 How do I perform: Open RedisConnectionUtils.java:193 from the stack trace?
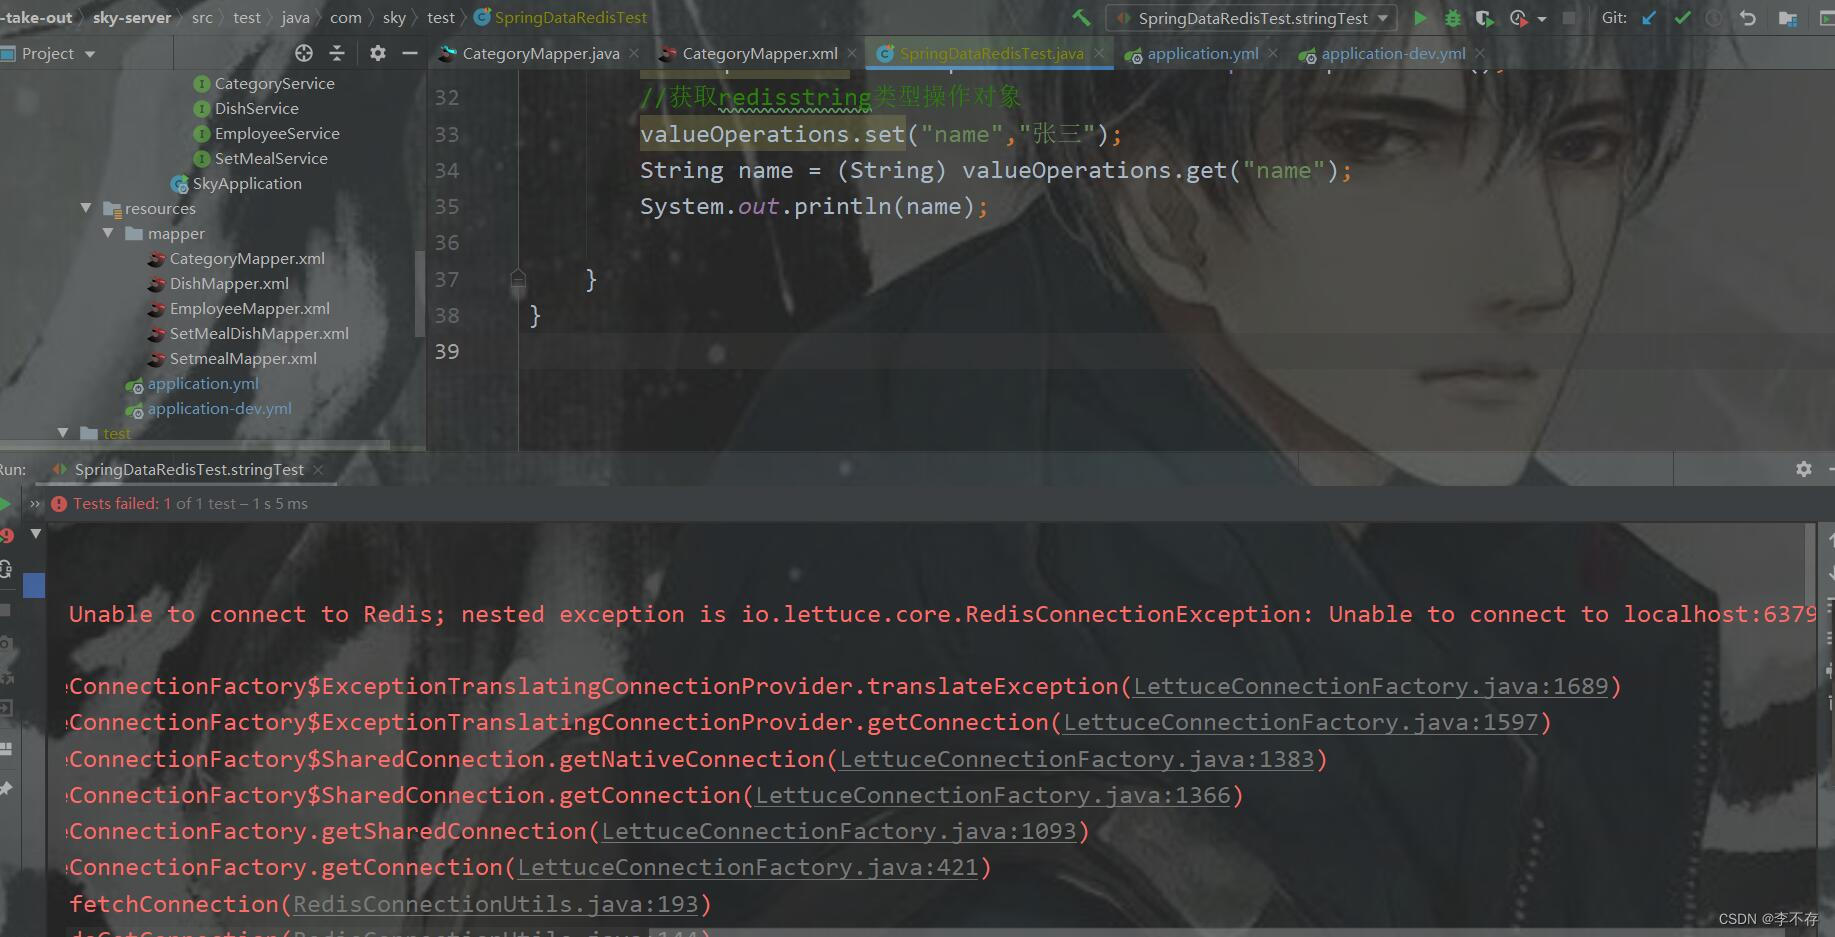[495, 904]
